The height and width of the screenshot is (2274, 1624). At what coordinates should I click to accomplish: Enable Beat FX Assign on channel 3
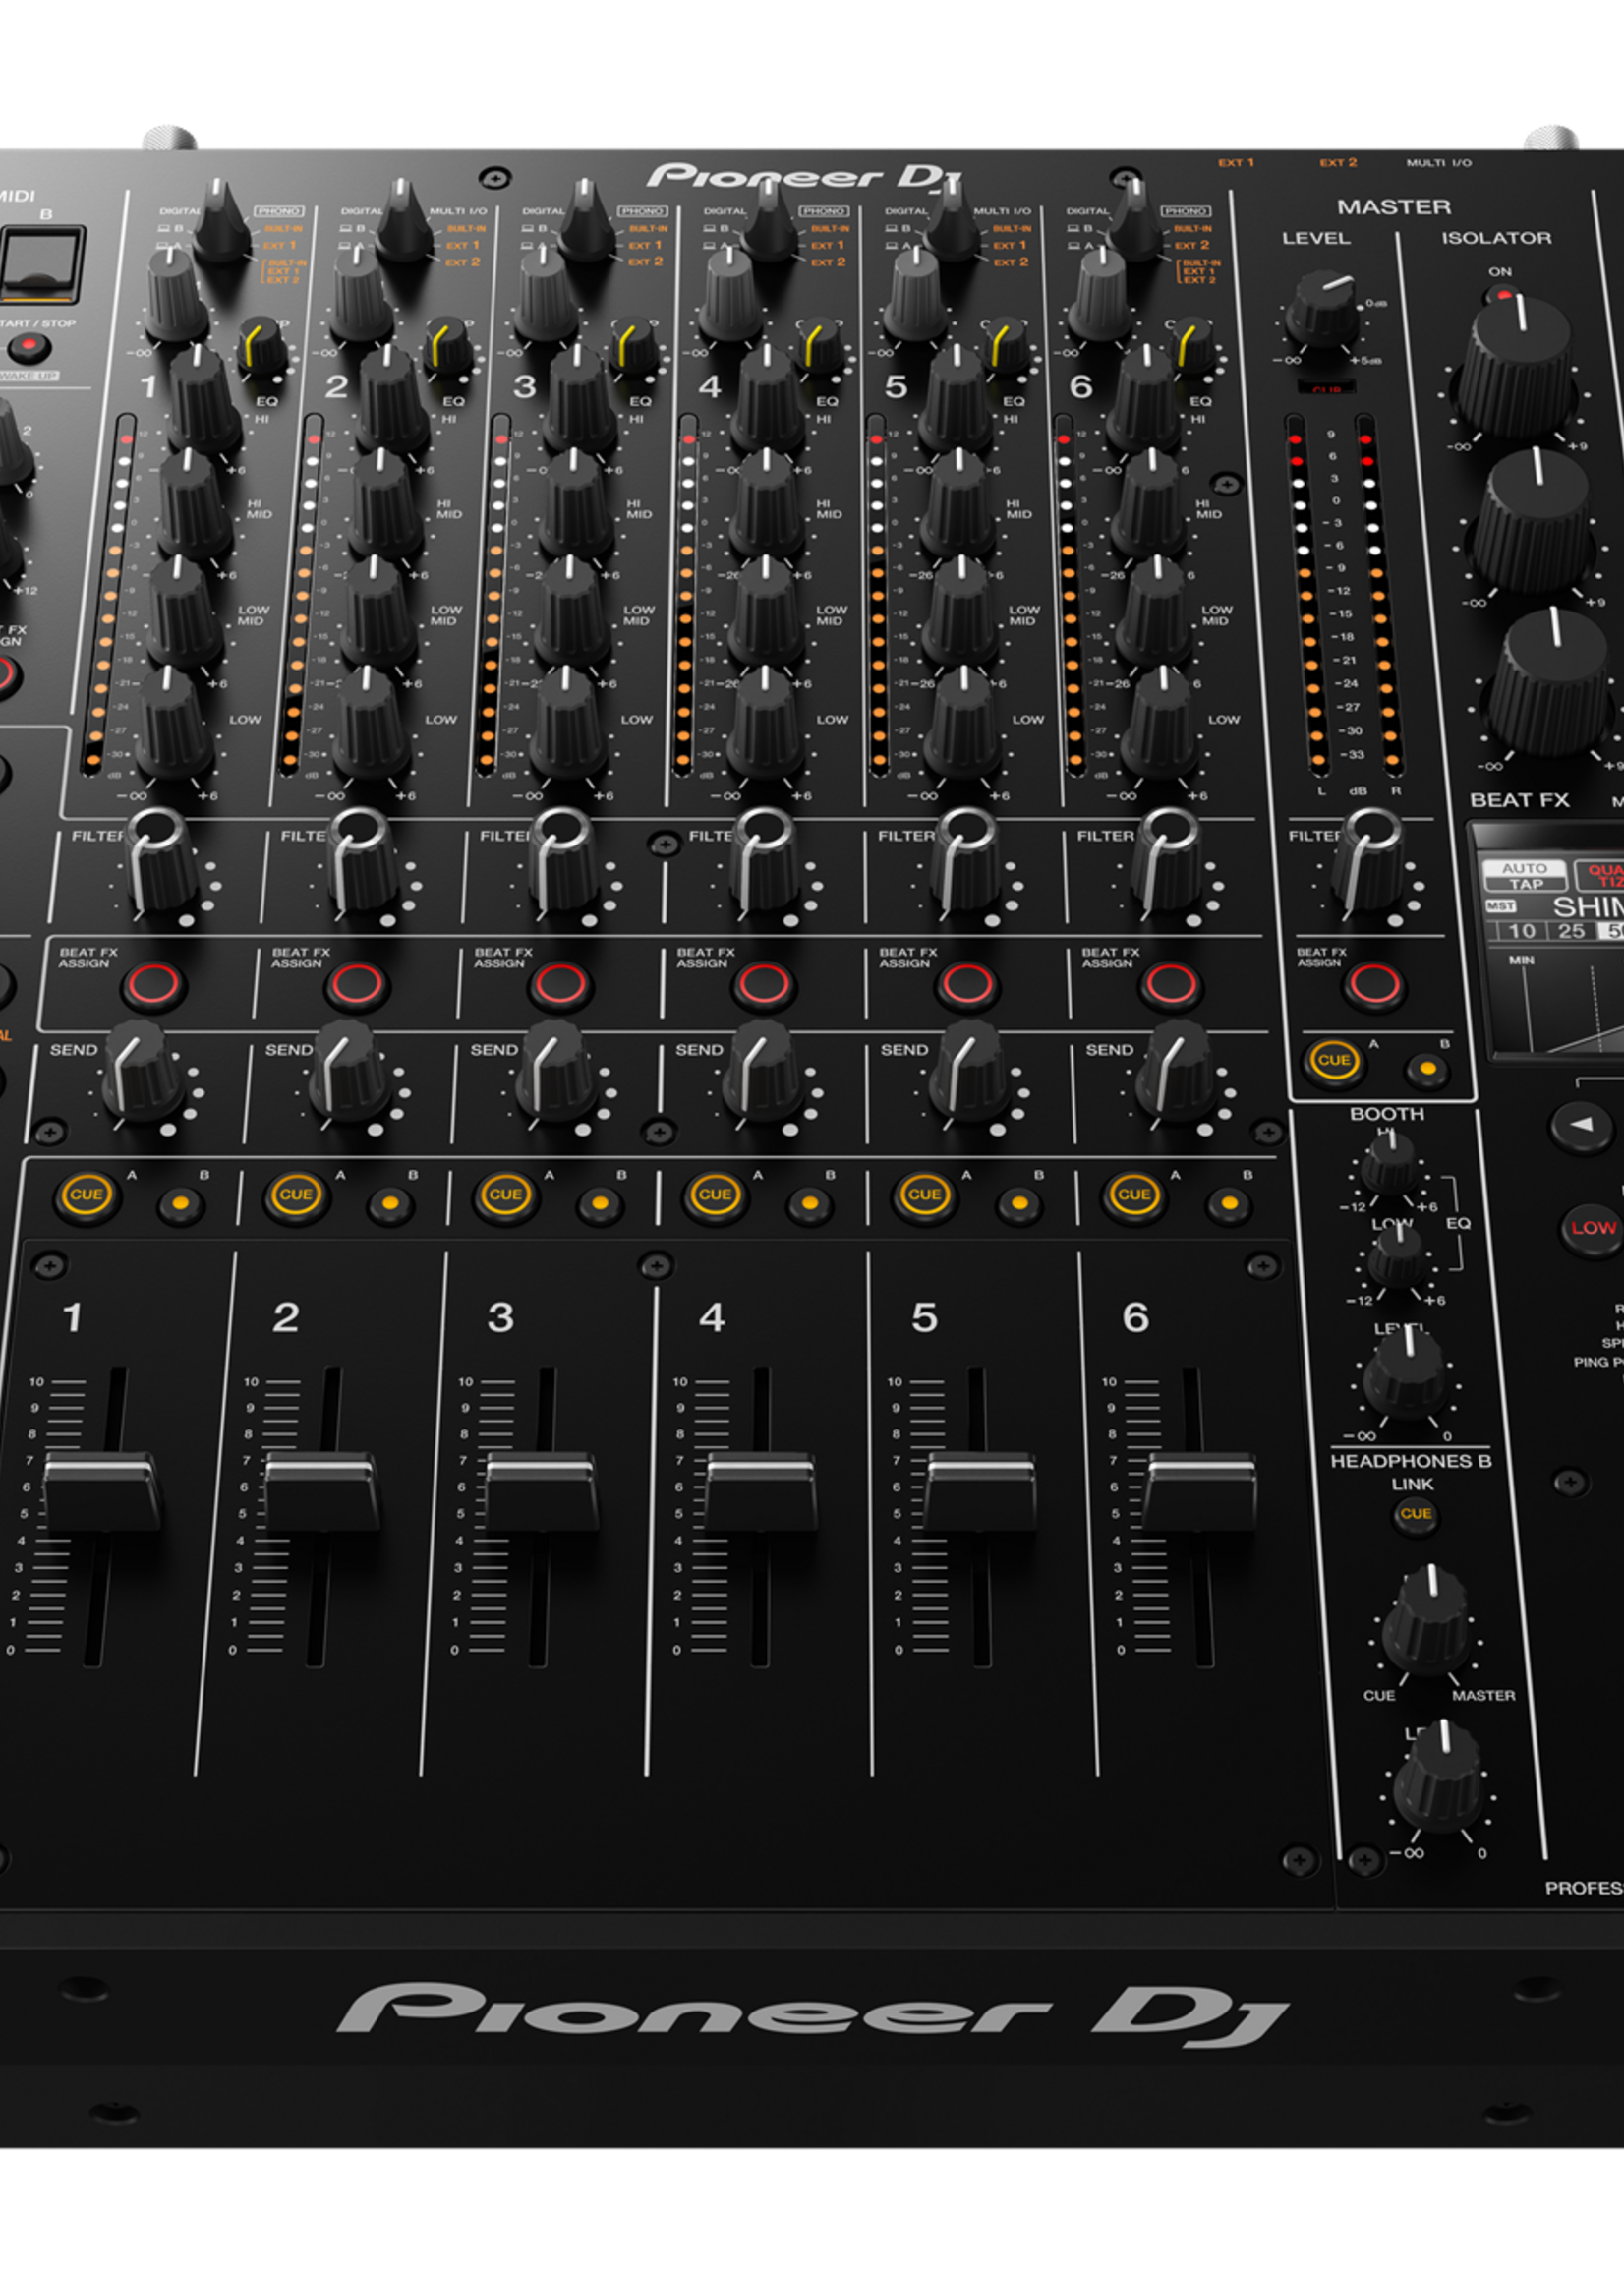[560, 984]
